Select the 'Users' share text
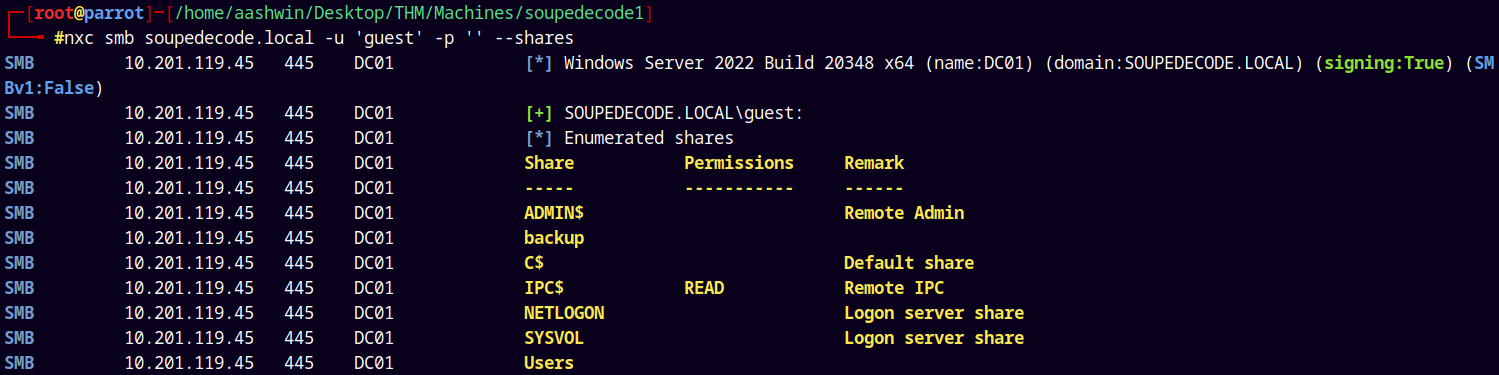The image size is (1499, 375). click(x=549, y=363)
